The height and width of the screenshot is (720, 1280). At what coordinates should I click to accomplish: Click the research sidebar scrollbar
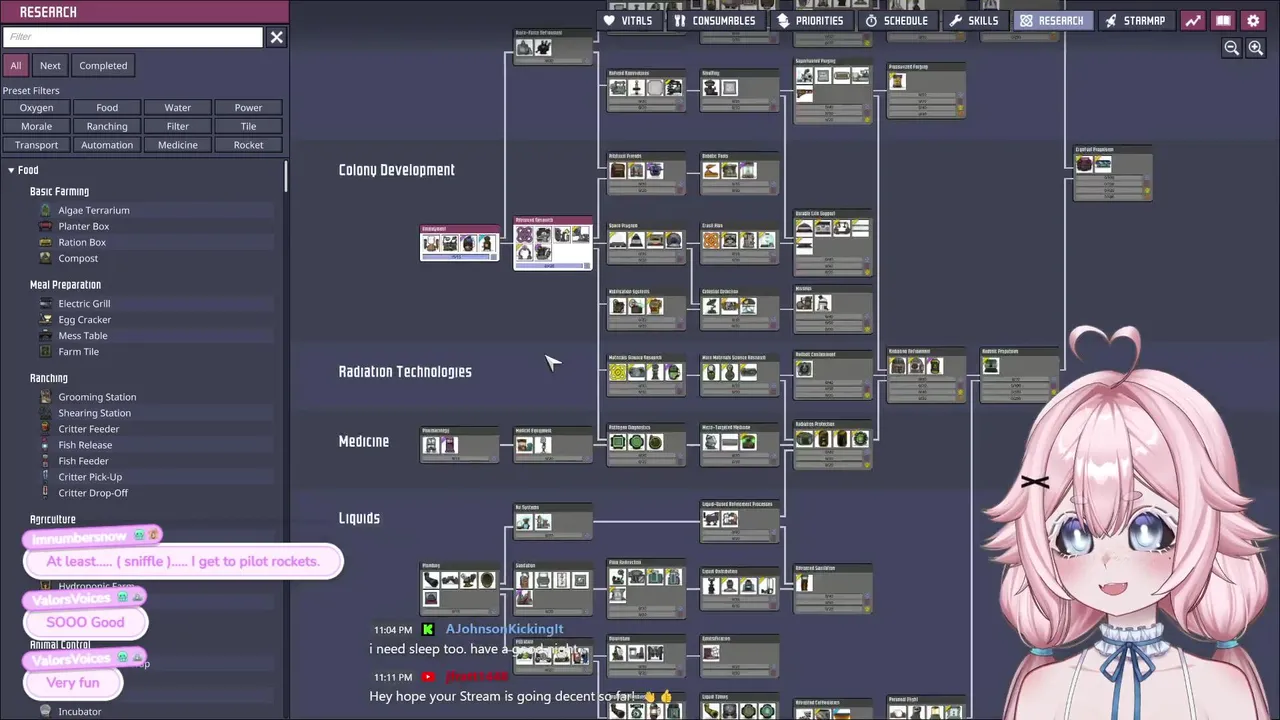click(286, 176)
